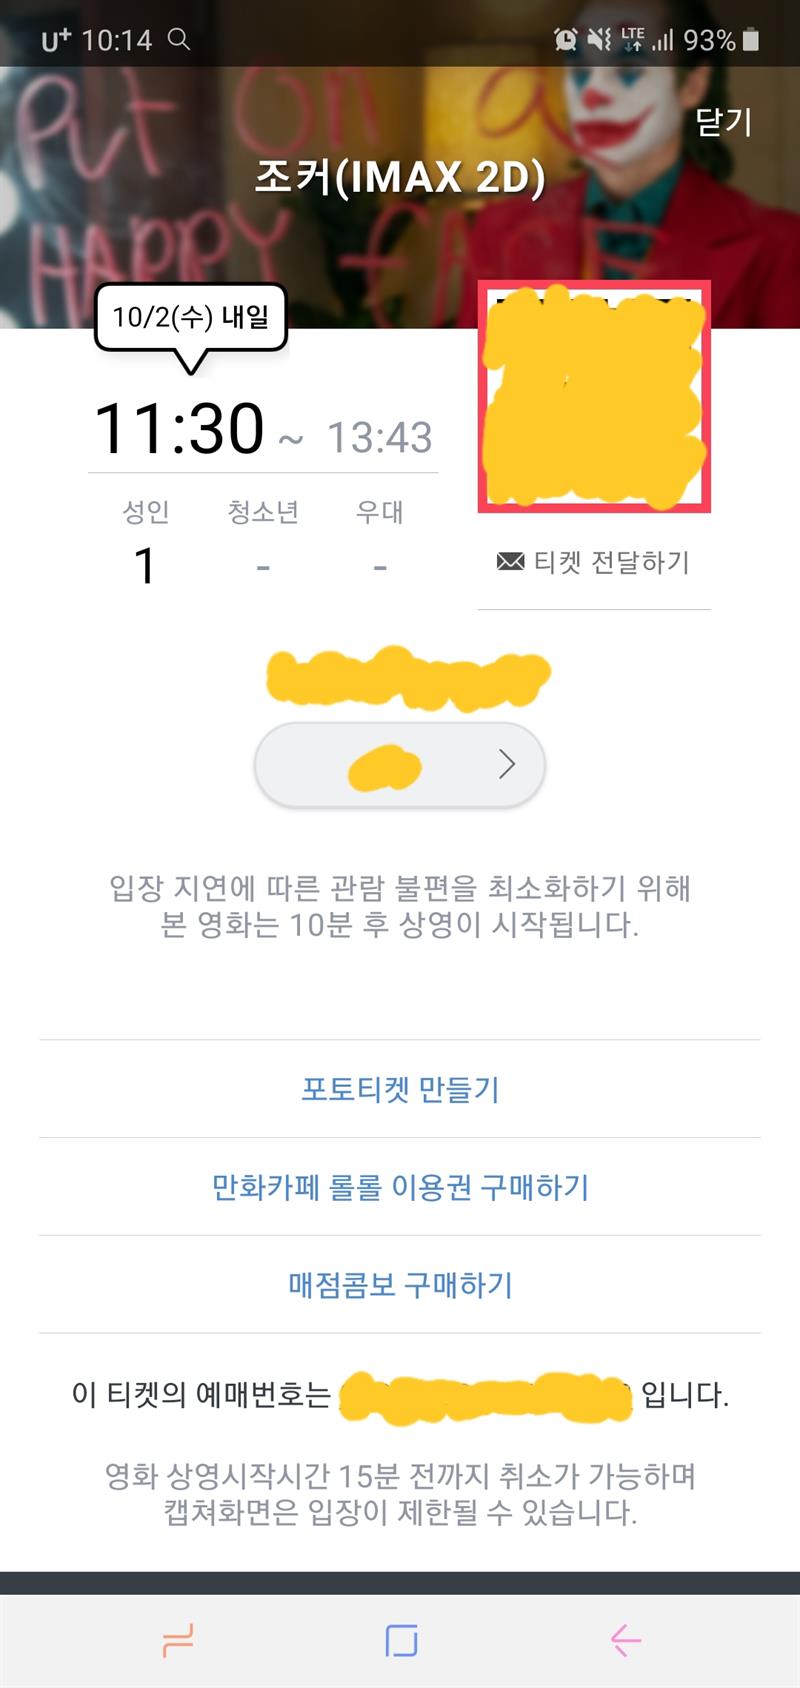
Task: Open 포토티켓 만들기
Action: pyautogui.click(x=400, y=1088)
